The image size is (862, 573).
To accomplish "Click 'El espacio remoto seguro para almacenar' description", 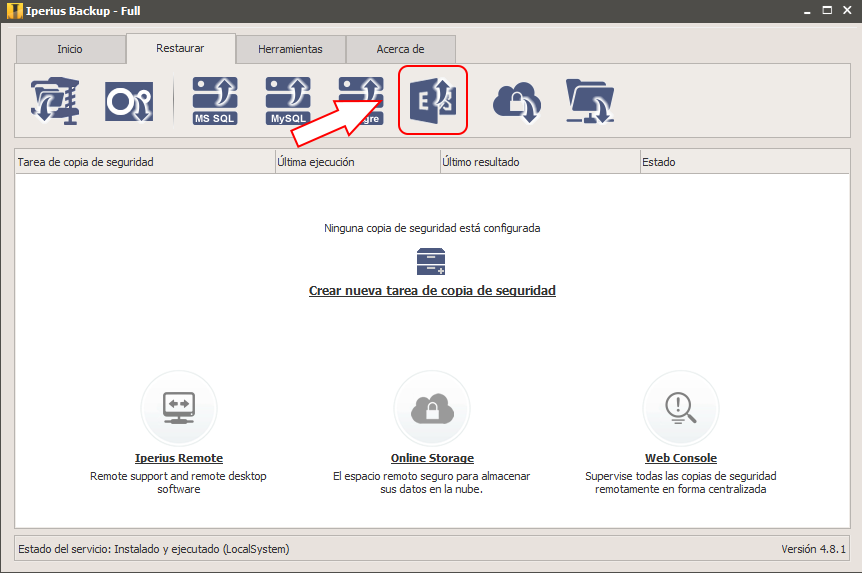I will click(432, 483).
